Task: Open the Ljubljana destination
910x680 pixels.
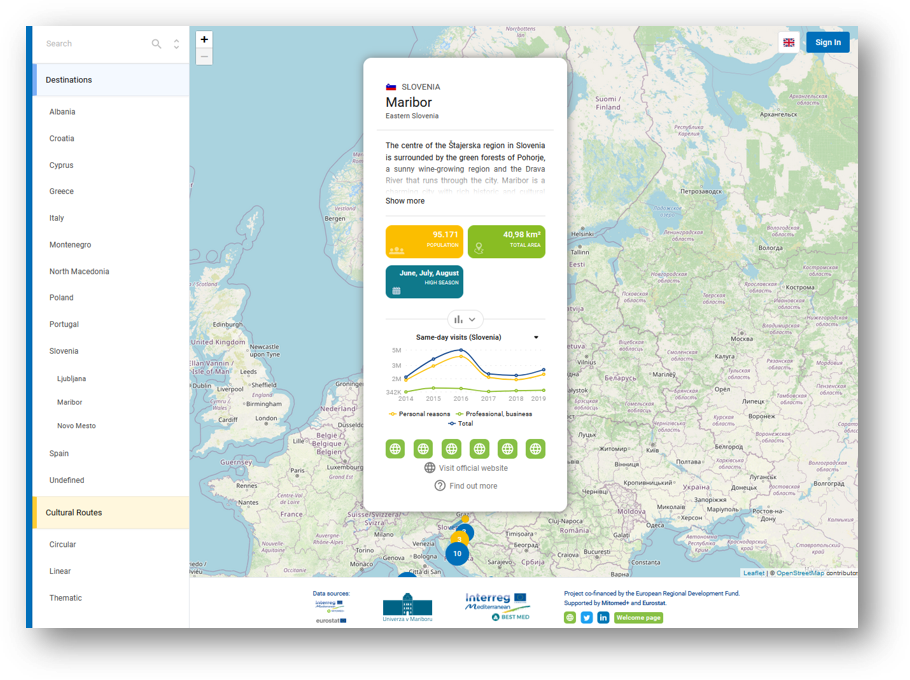Action: click(x=71, y=378)
